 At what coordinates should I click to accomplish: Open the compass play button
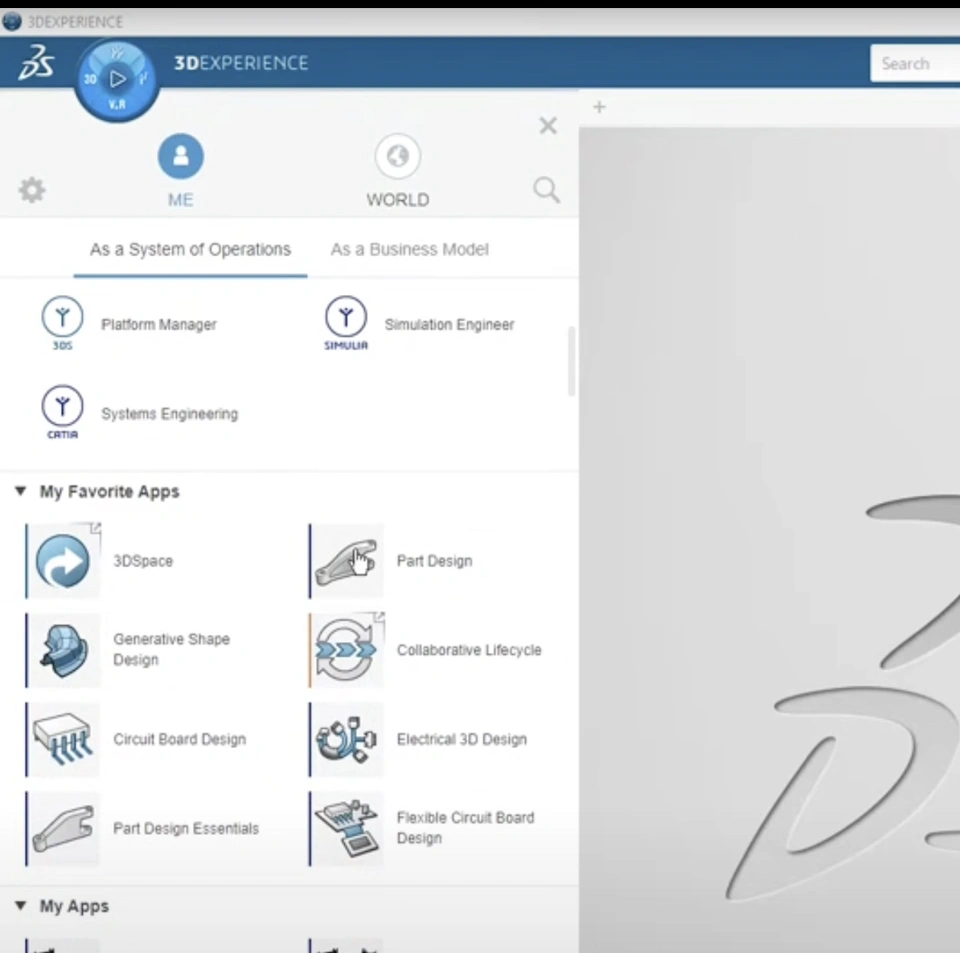[x=117, y=78]
